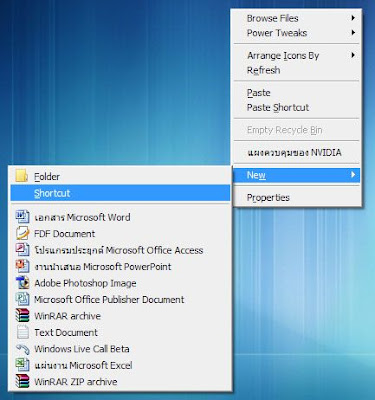Click the Folder icon in New submenu
375x400 pixels.
click(22, 176)
